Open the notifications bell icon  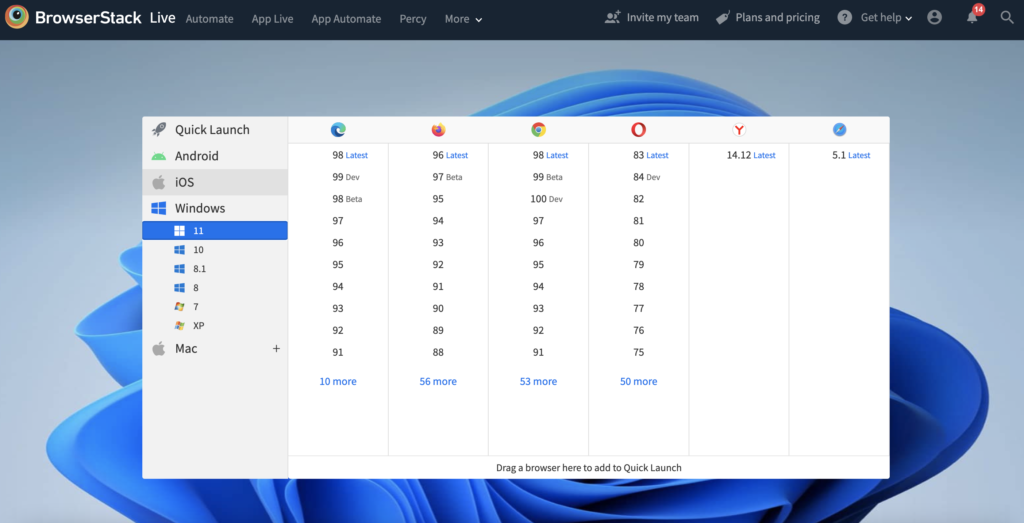pos(972,17)
